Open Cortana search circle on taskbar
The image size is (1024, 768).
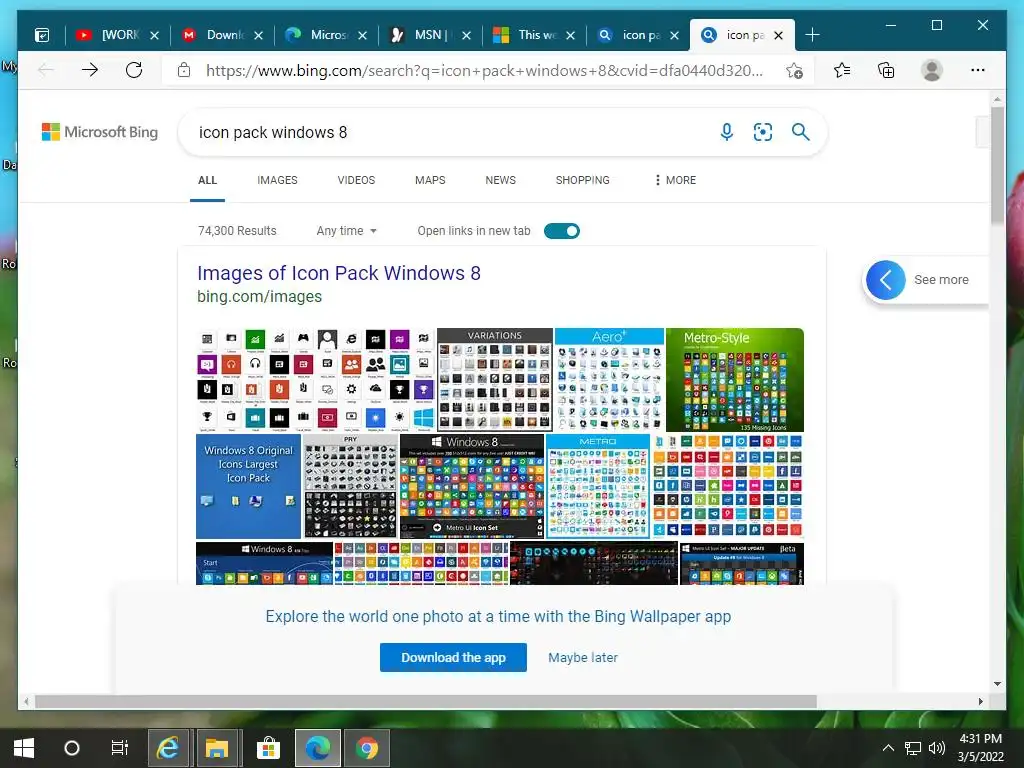coord(72,748)
